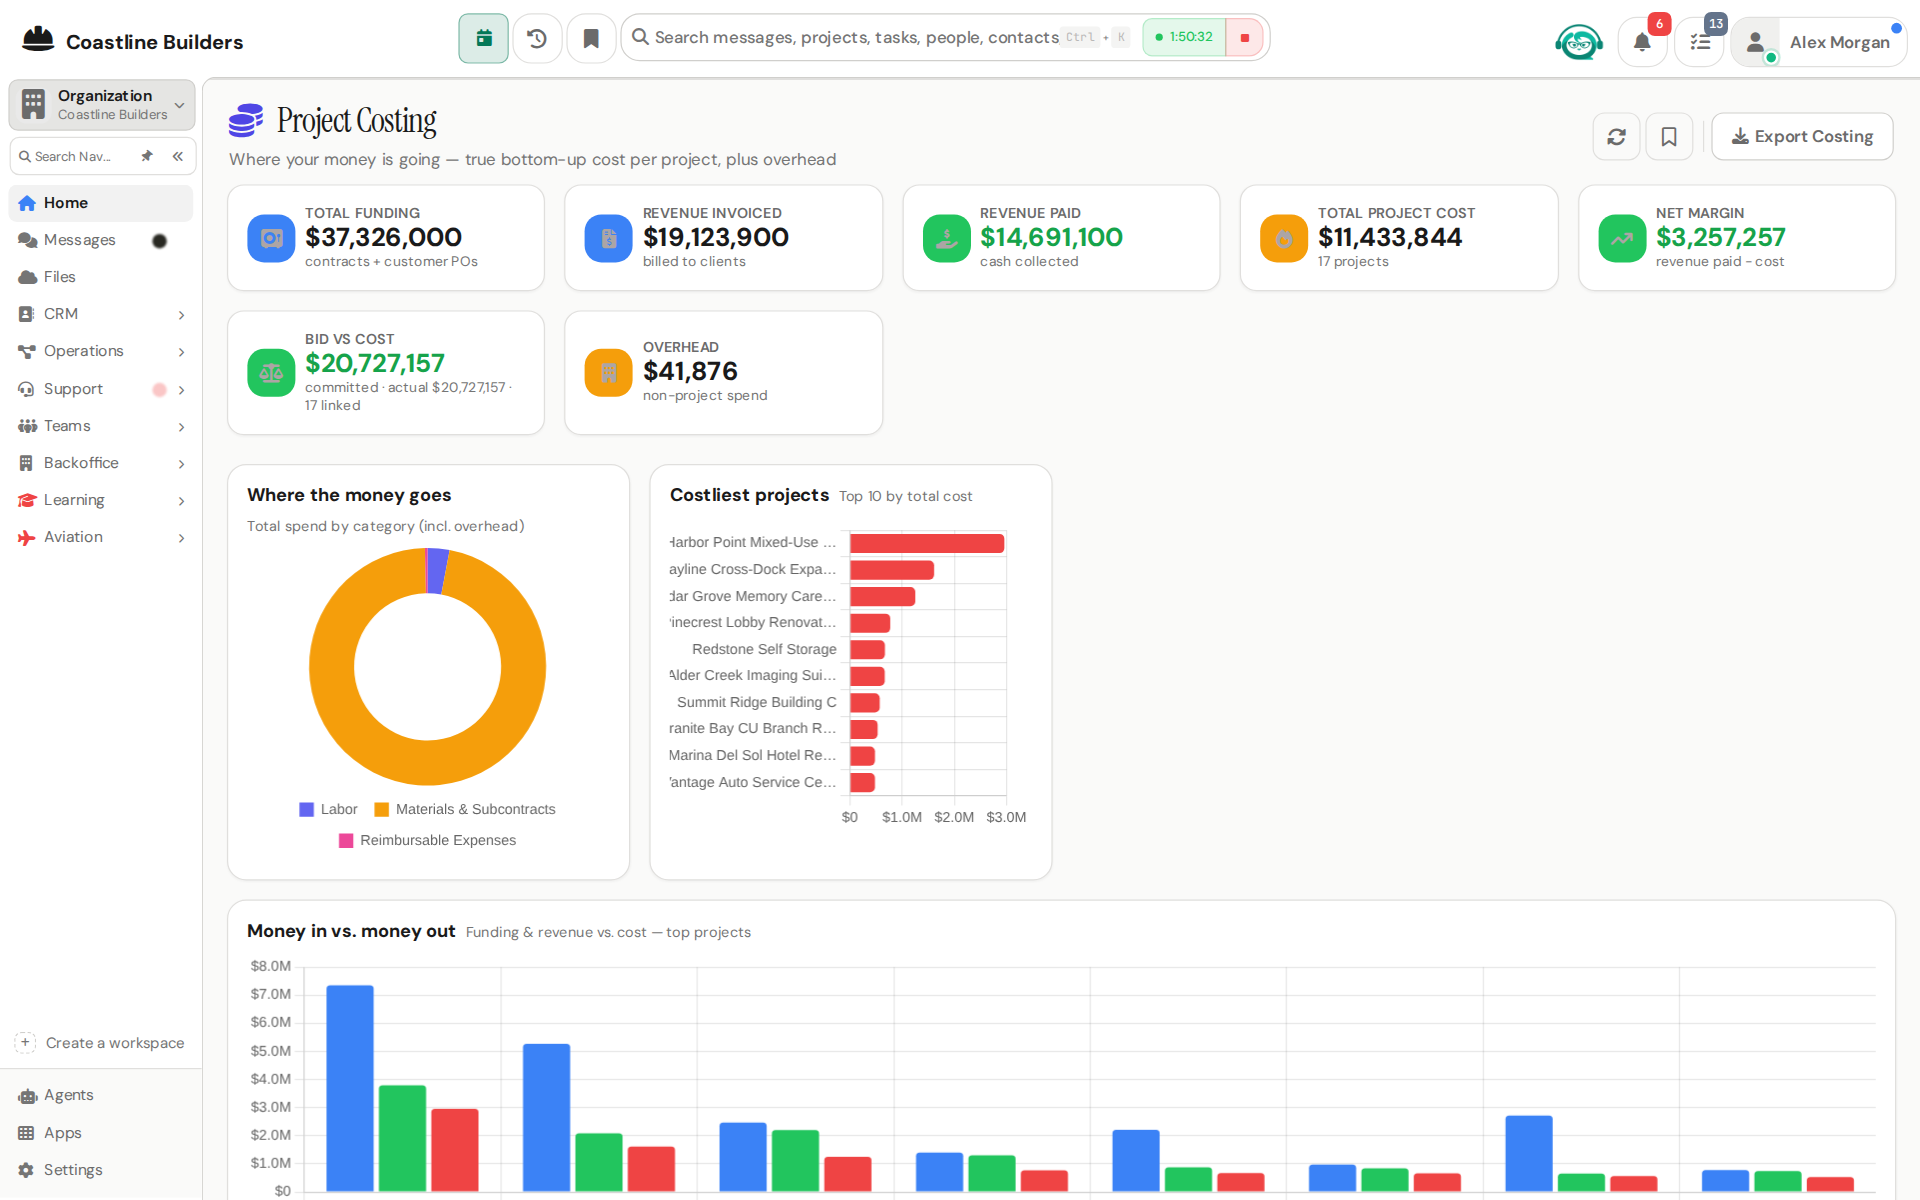Viewport: 1920px width, 1200px height.
Task: Open the history clock icon
Action: [537, 38]
